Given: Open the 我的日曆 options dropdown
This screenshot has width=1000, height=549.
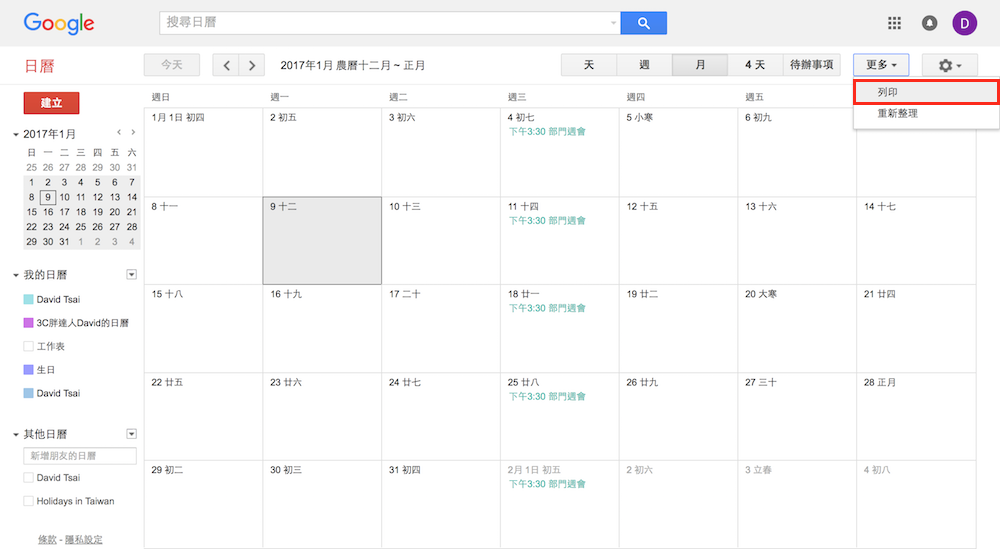Looking at the screenshot, I should coord(131,275).
